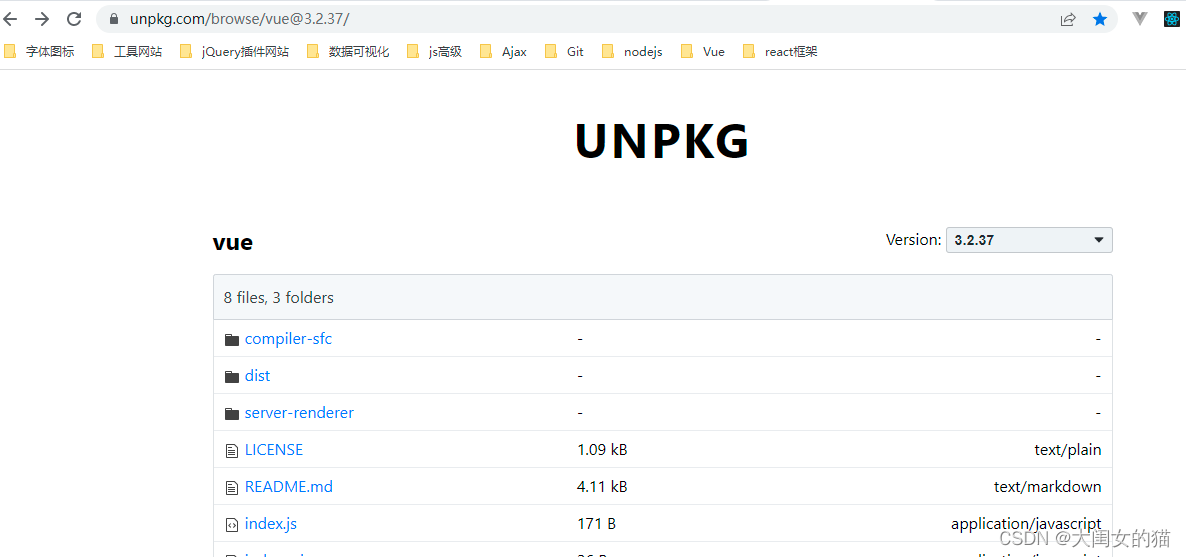Click the '8 files, 3 folders' summary
Viewport: 1186px width, 557px height.
point(278,297)
